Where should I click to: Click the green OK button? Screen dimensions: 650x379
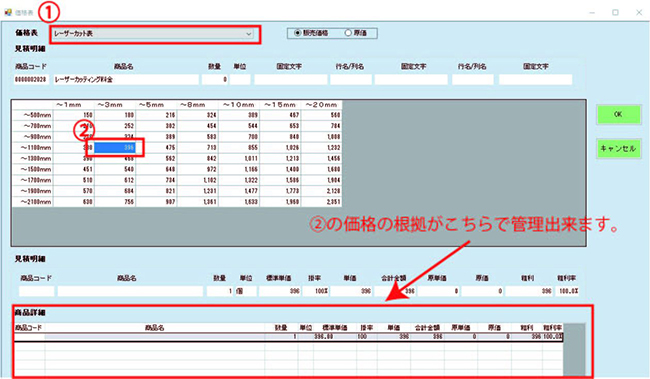[618, 114]
